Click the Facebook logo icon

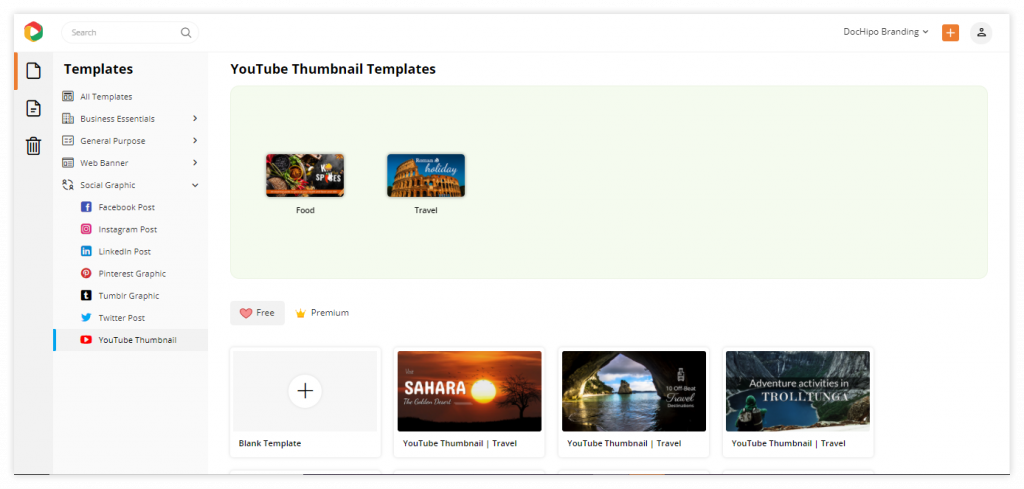tap(86, 207)
